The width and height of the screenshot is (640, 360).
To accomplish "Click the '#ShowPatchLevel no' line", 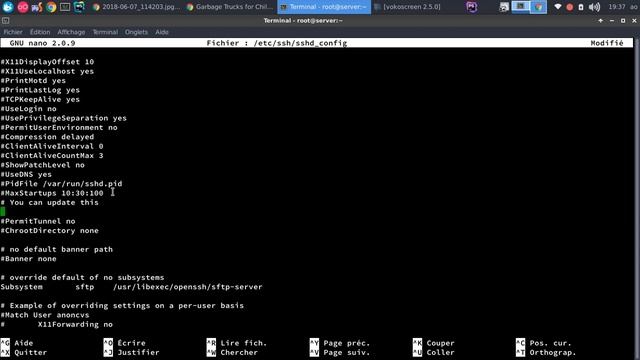I will [x=42, y=165].
